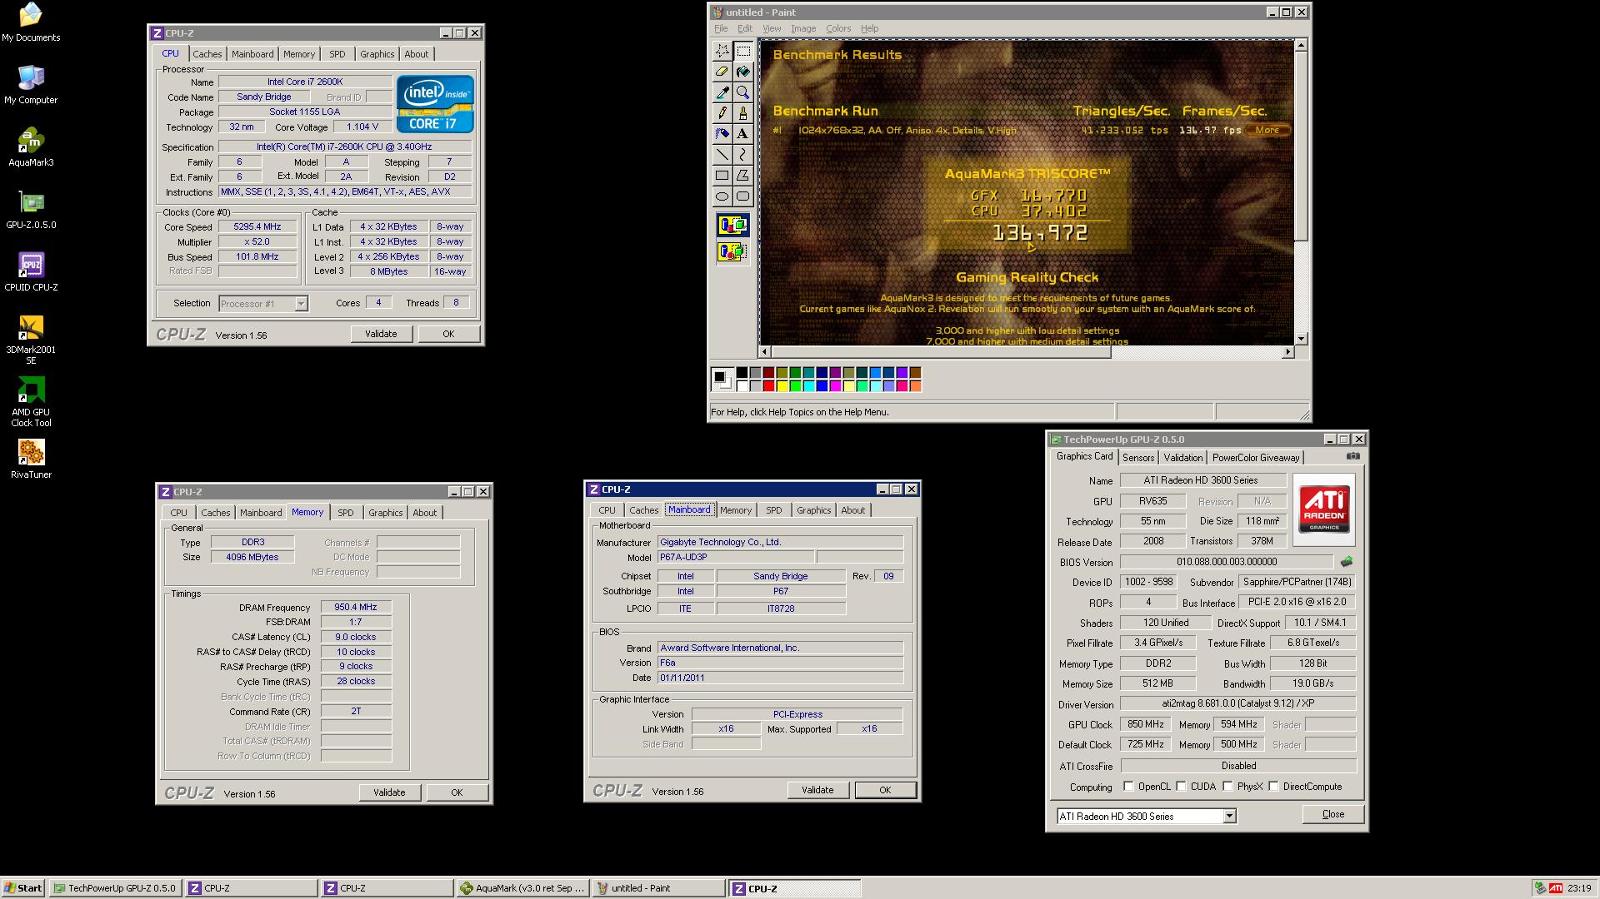Viewport: 1600px width, 899px height.
Task: Switch to the Sensors tab in GPU-Z
Action: [1138, 457]
